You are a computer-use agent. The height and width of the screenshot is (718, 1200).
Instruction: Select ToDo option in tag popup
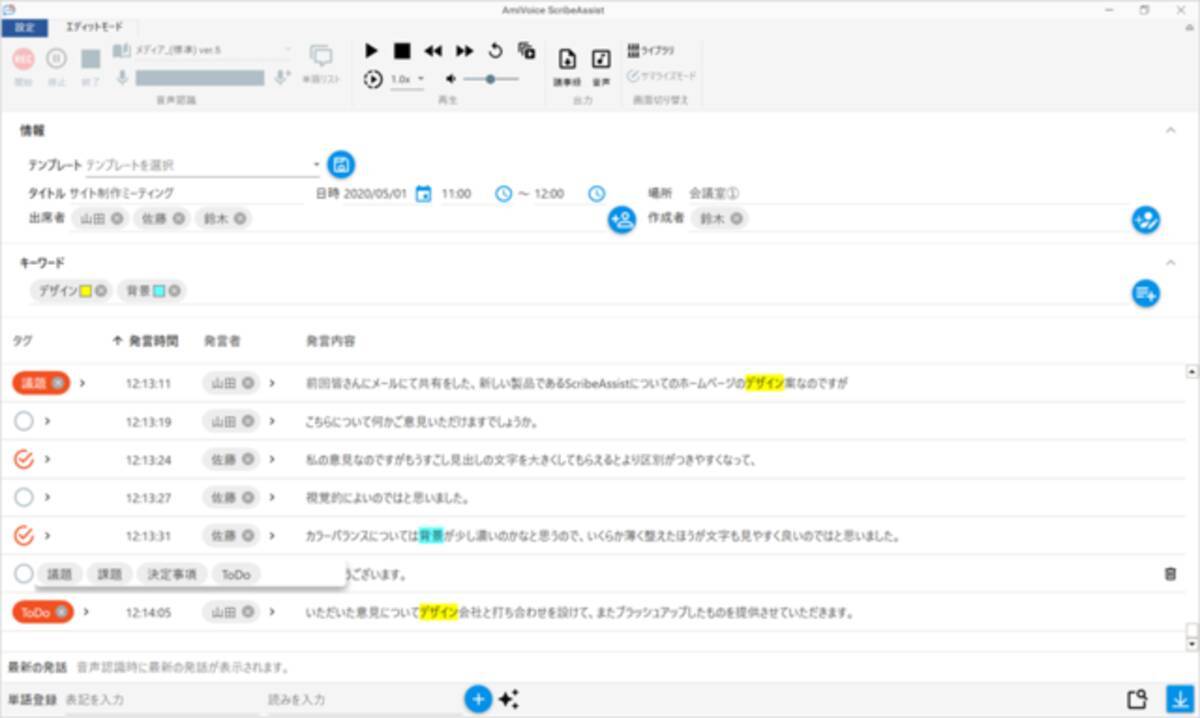click(236, 574)
